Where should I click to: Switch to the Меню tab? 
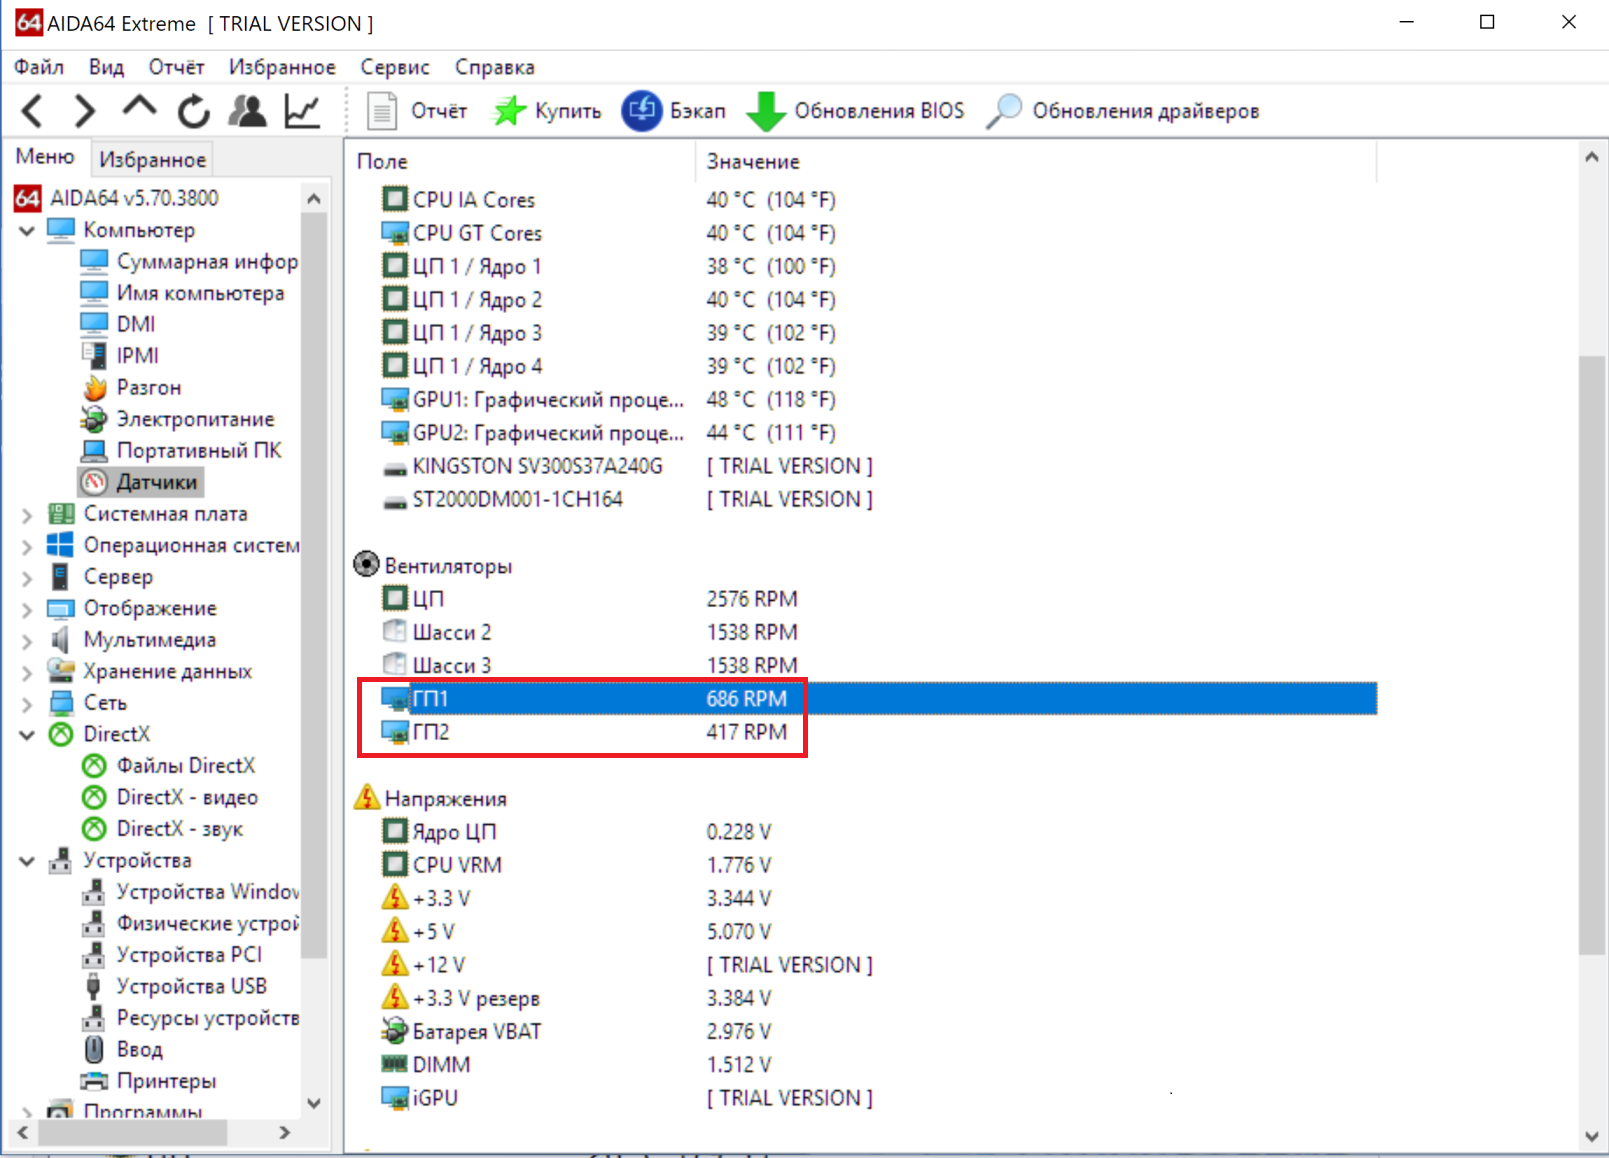coord(45,157)
